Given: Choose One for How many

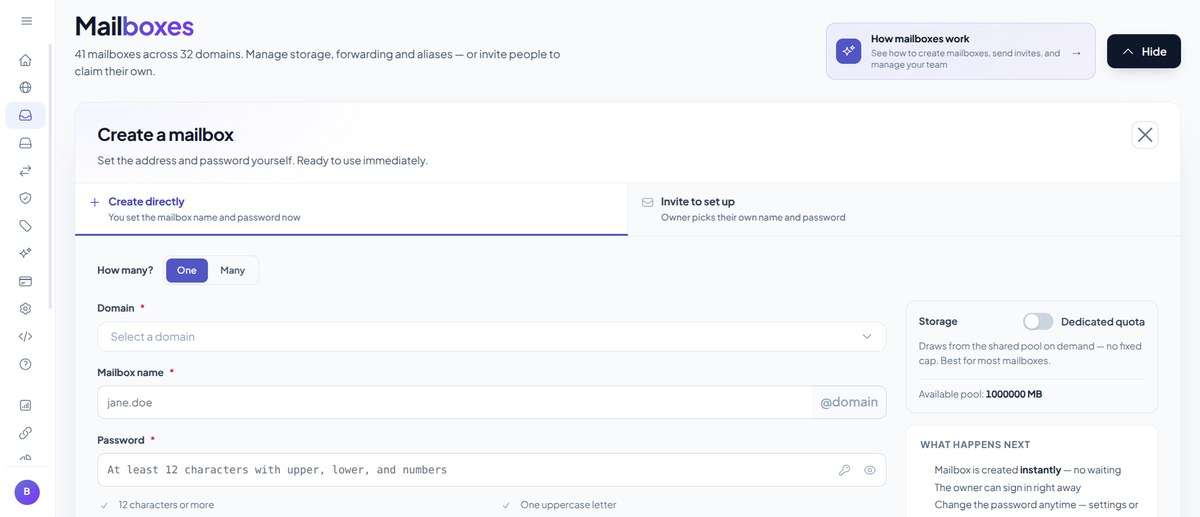Looking at the screenshot, I should coord(187,270).
